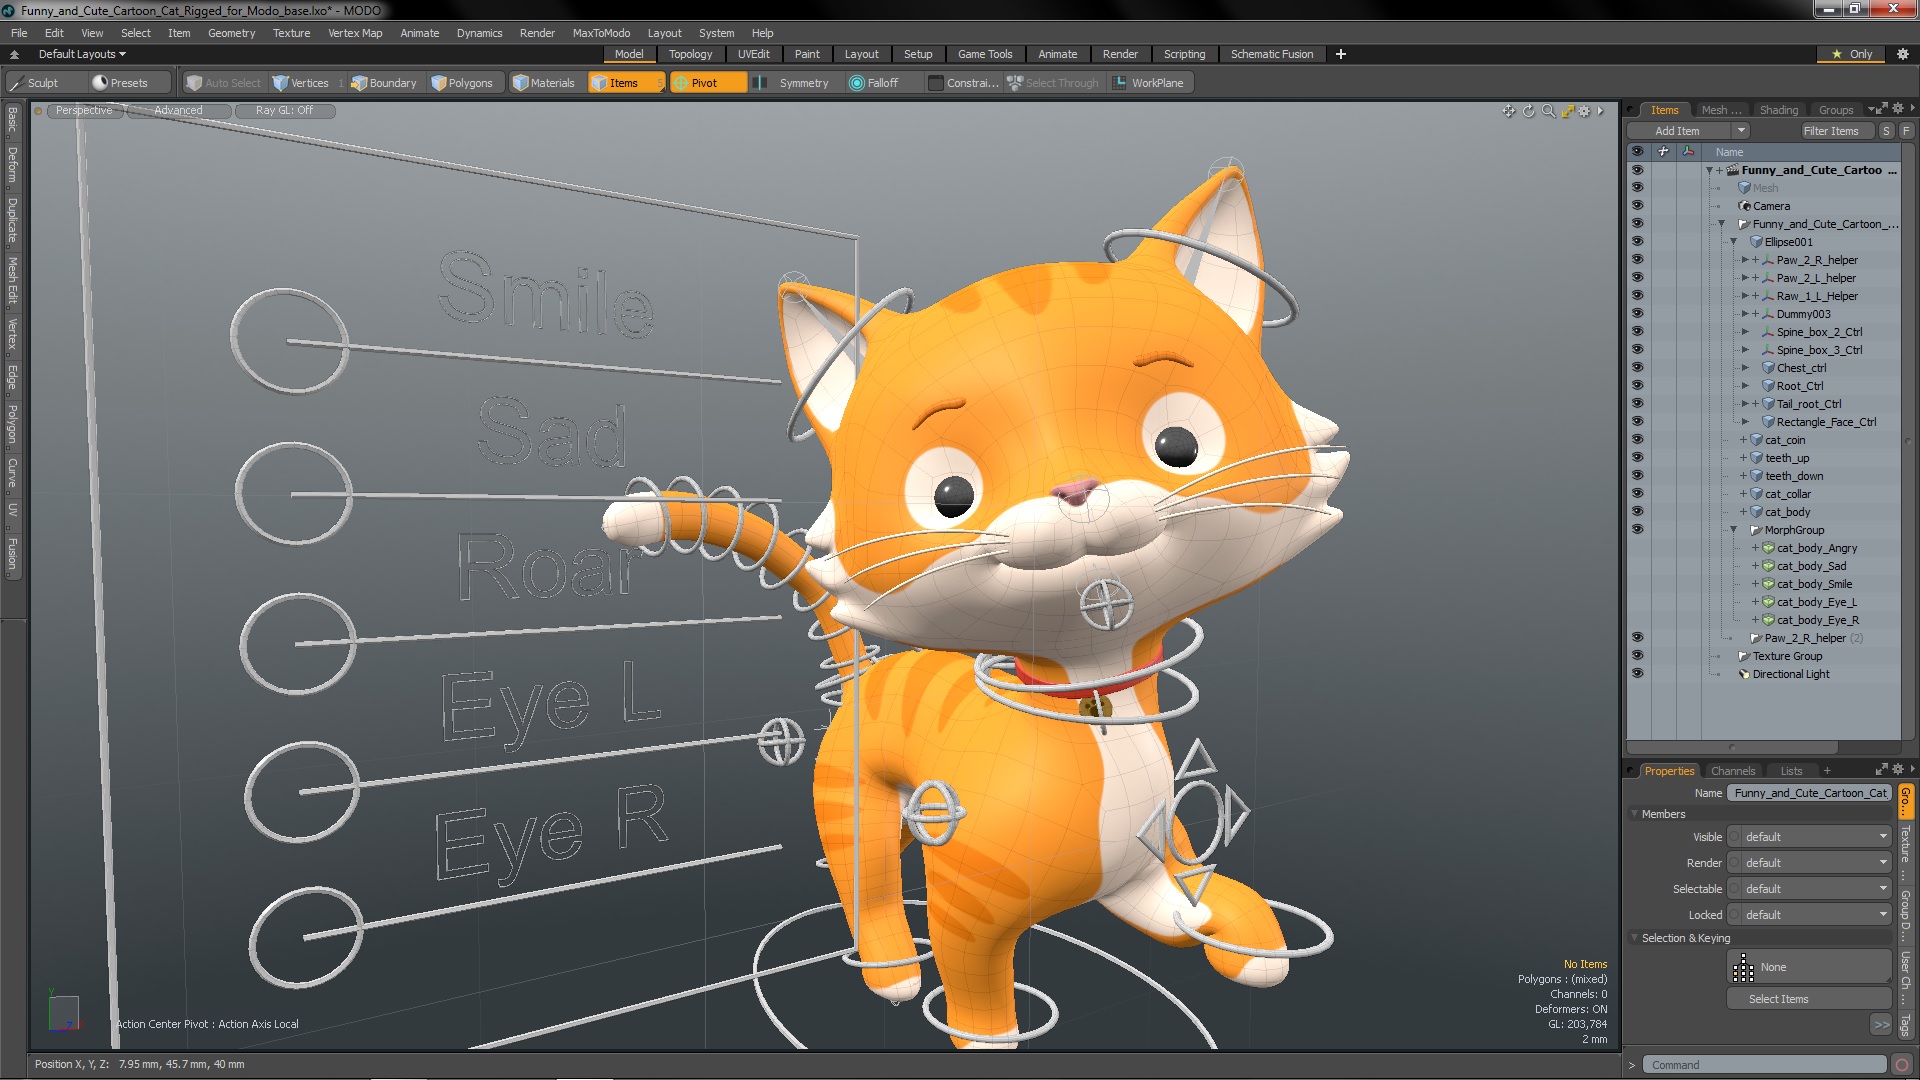1920x1080 pixels.
Task: Click the viewport zoom magnifier icon
Action: [x=1548, y=111]
